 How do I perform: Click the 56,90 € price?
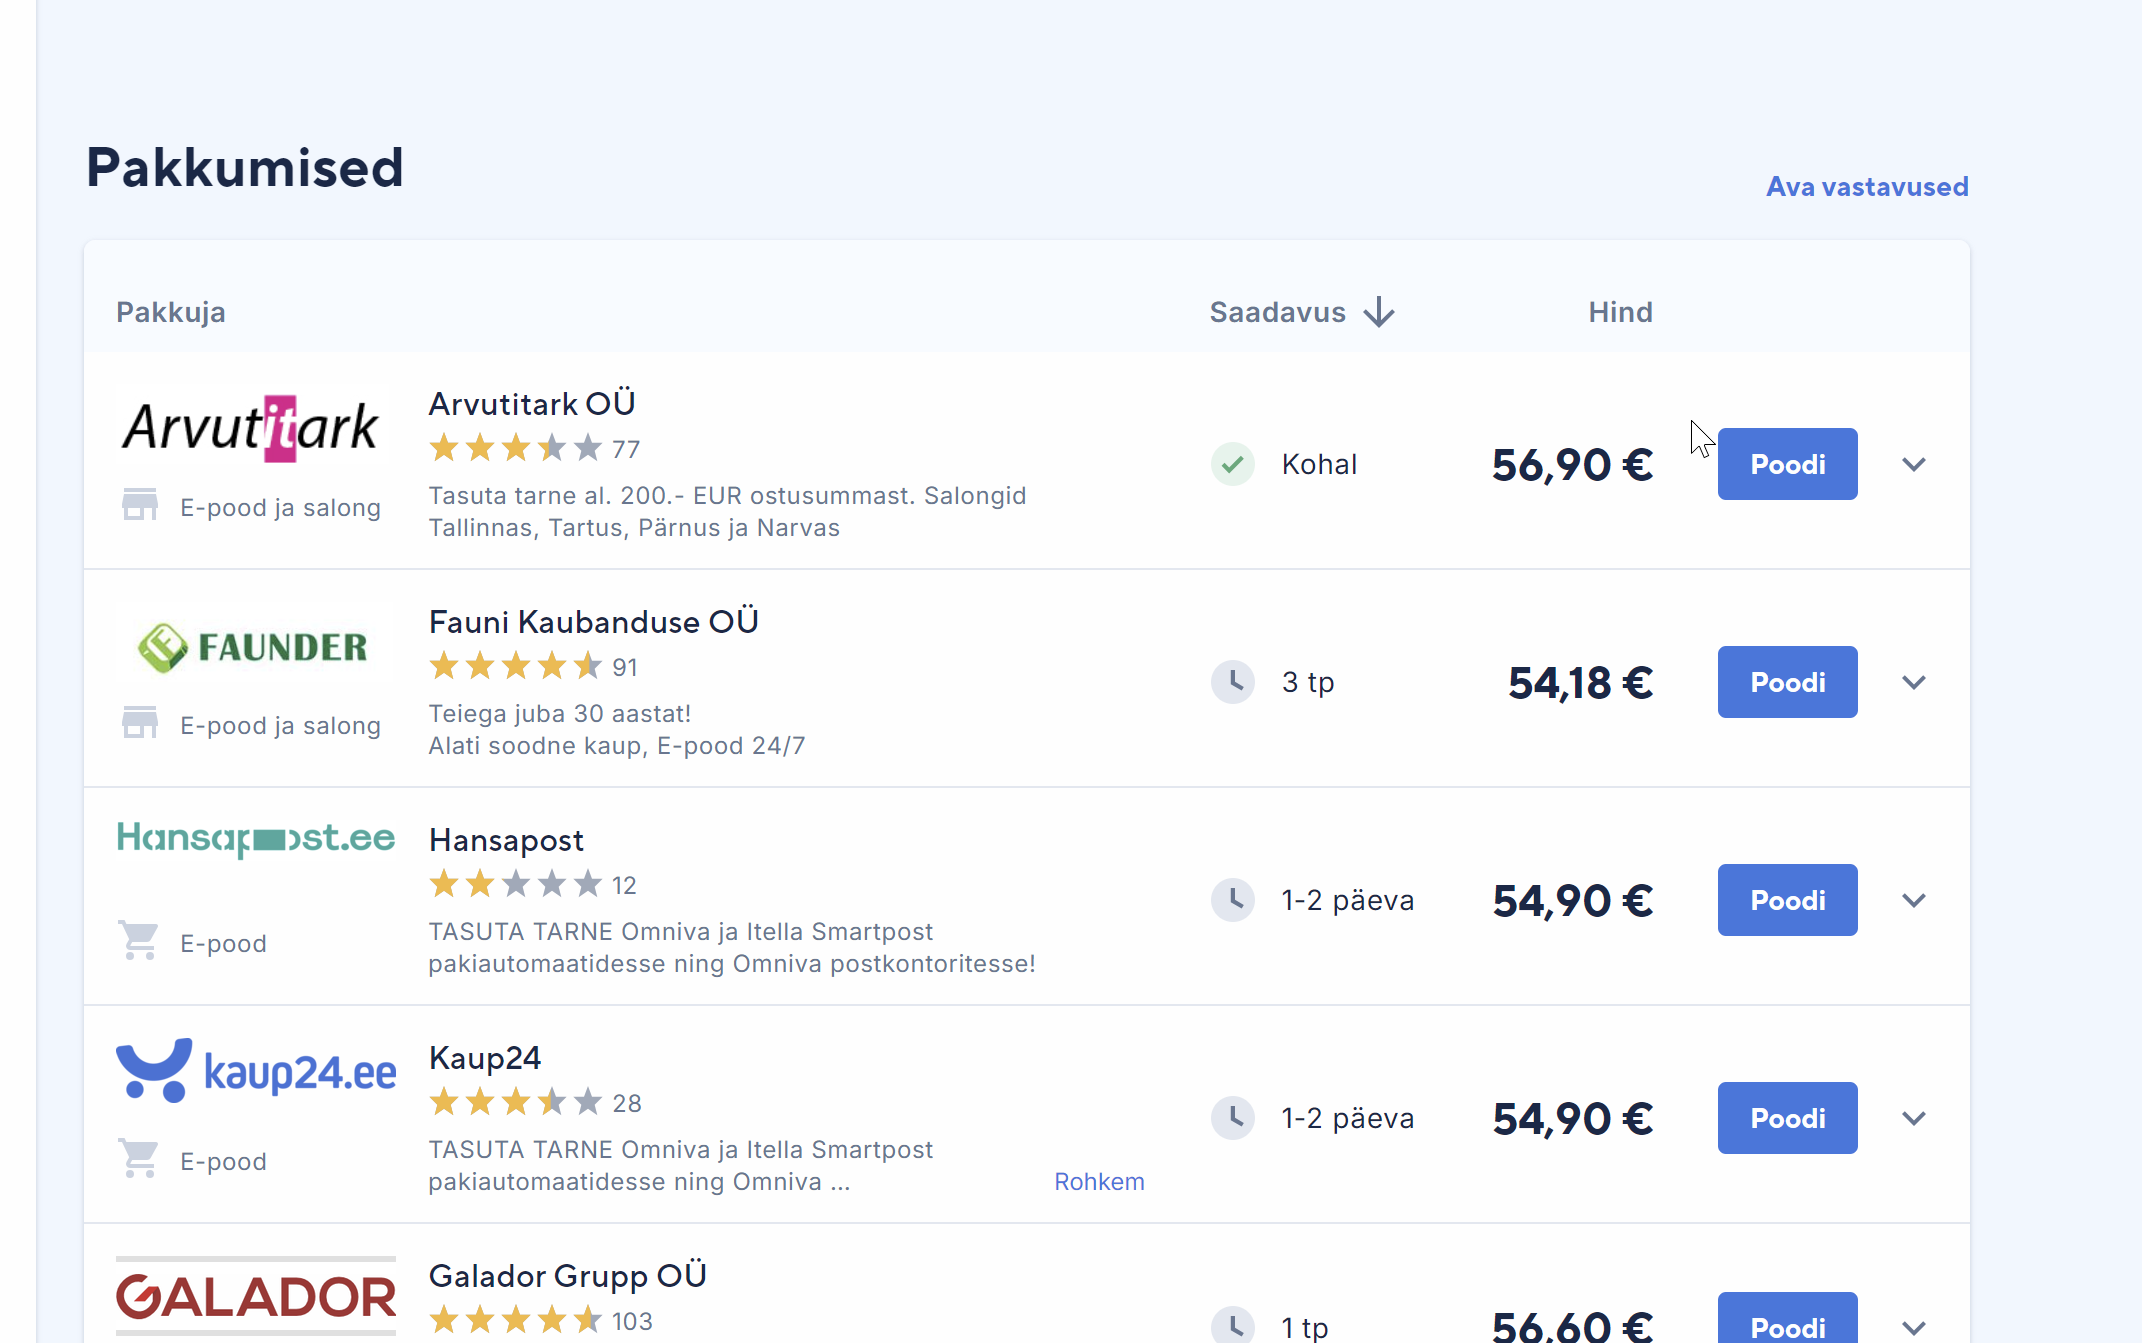pyautogui.click(x=1572, y=465)
